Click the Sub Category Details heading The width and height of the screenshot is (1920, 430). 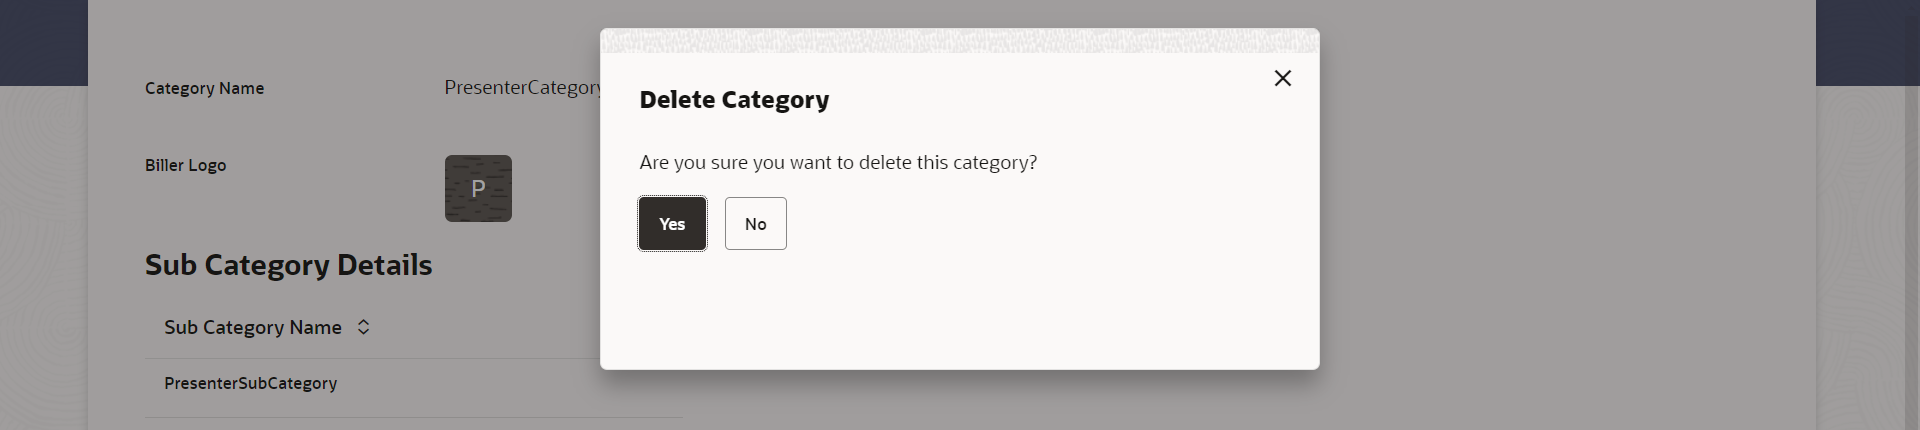(x=288, y=265)
